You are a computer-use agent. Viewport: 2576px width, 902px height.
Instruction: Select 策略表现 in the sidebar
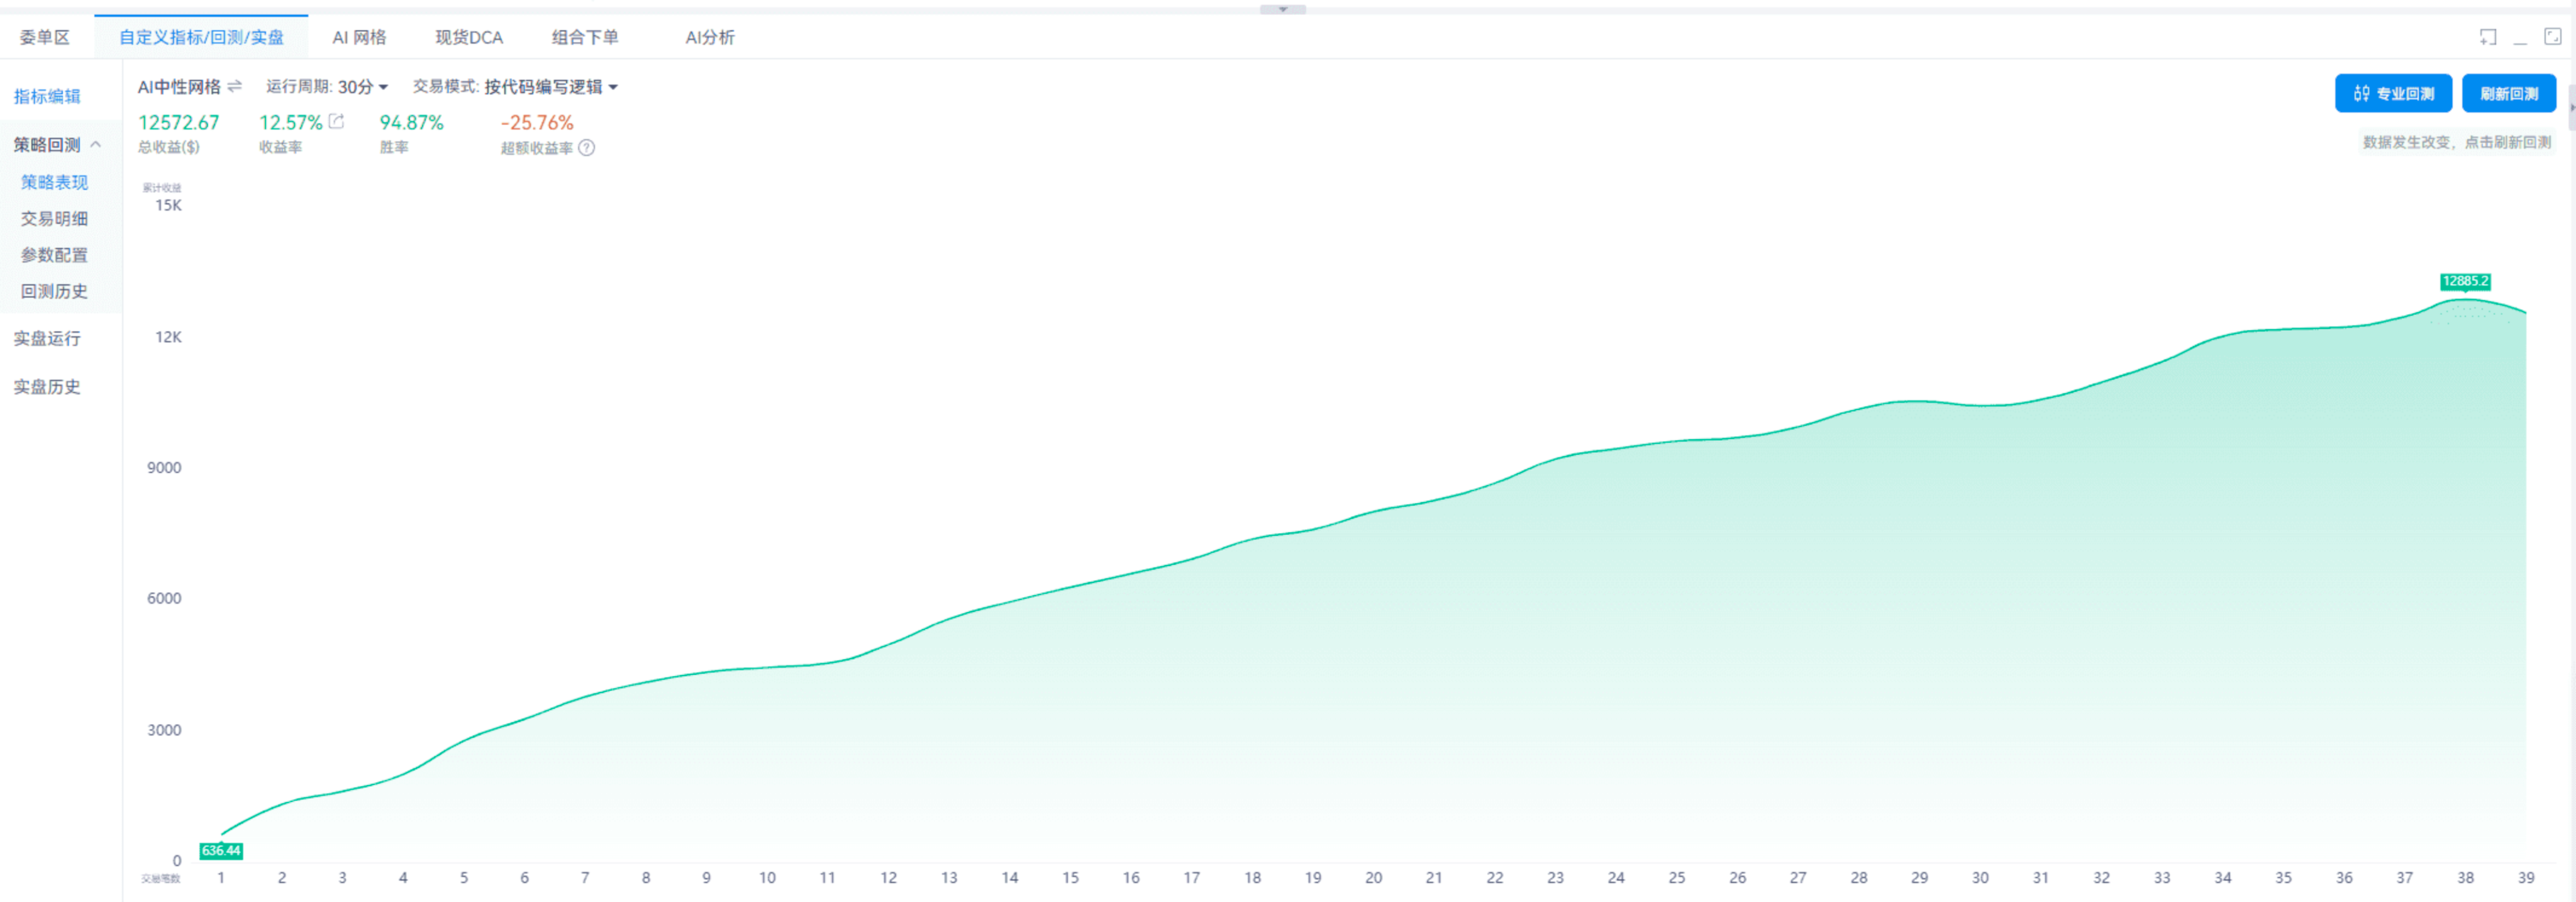[54, 182]
